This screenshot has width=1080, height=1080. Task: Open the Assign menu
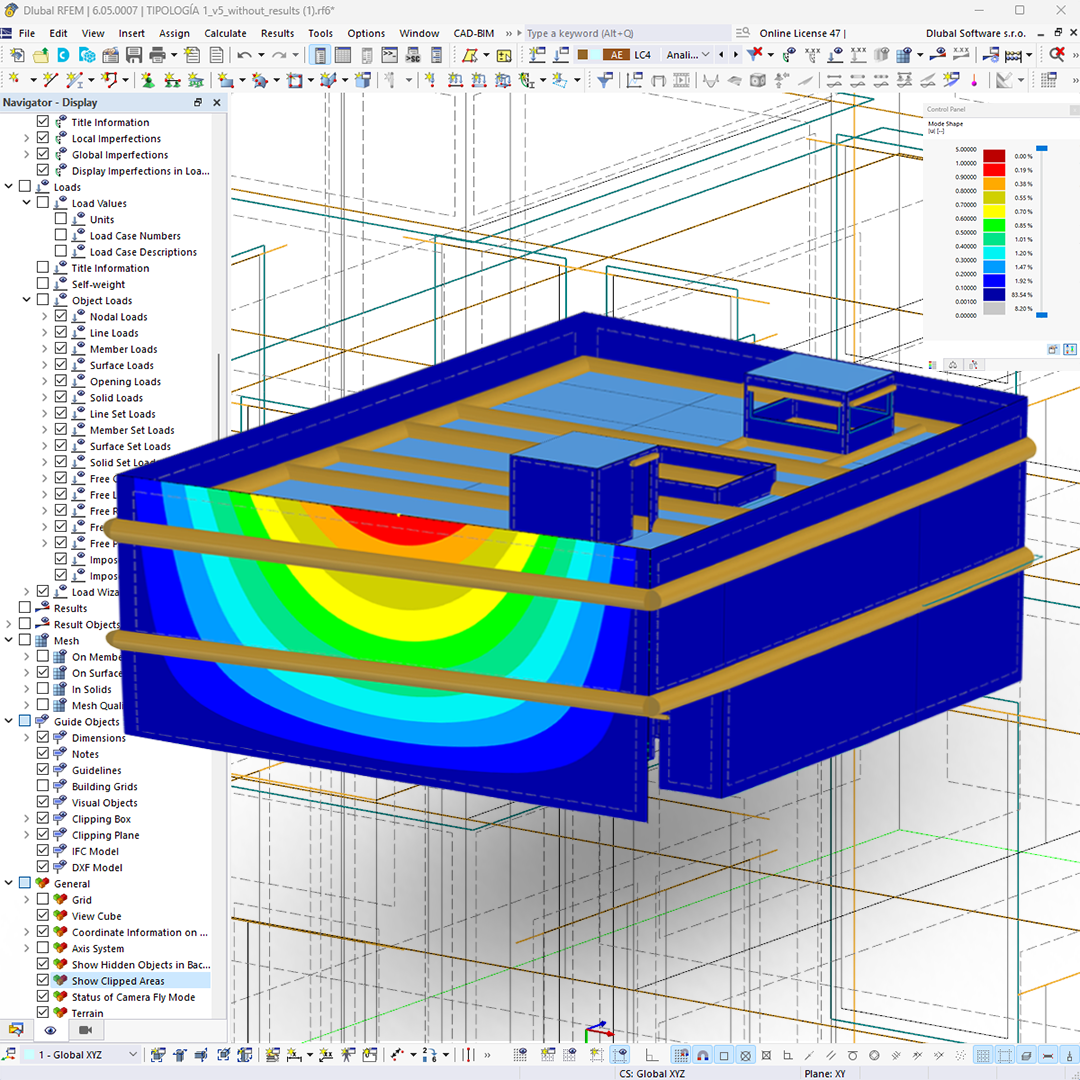click(174, 33)
